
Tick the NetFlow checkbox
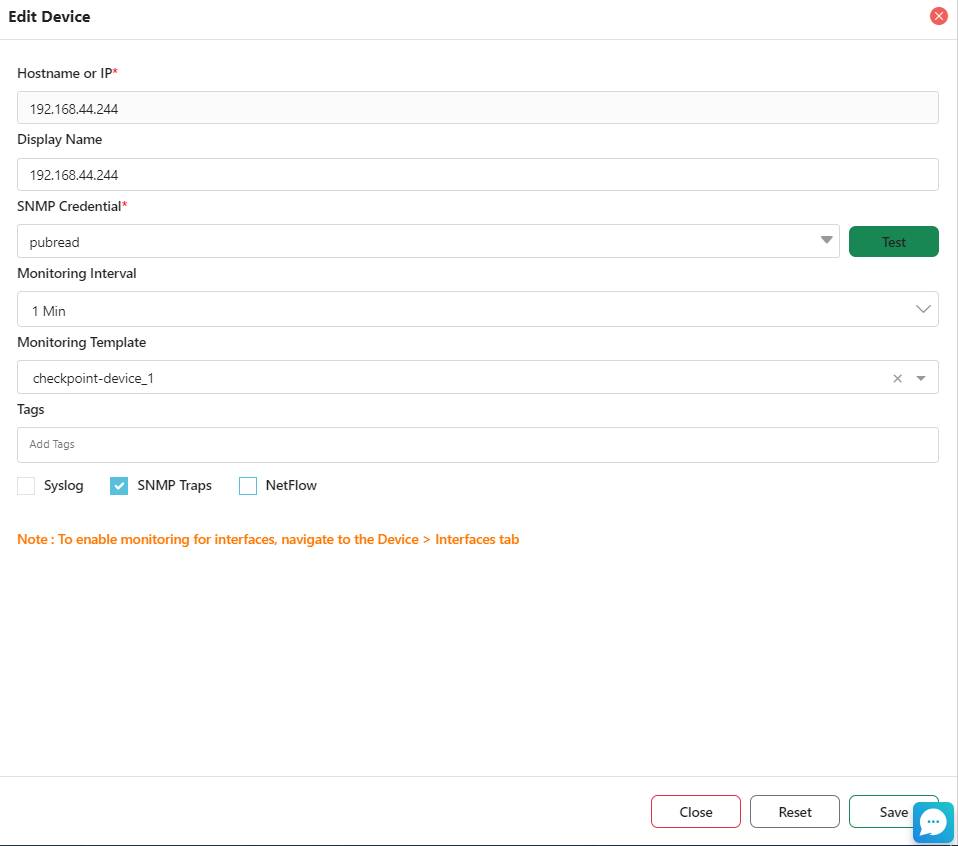click(247, 486)
